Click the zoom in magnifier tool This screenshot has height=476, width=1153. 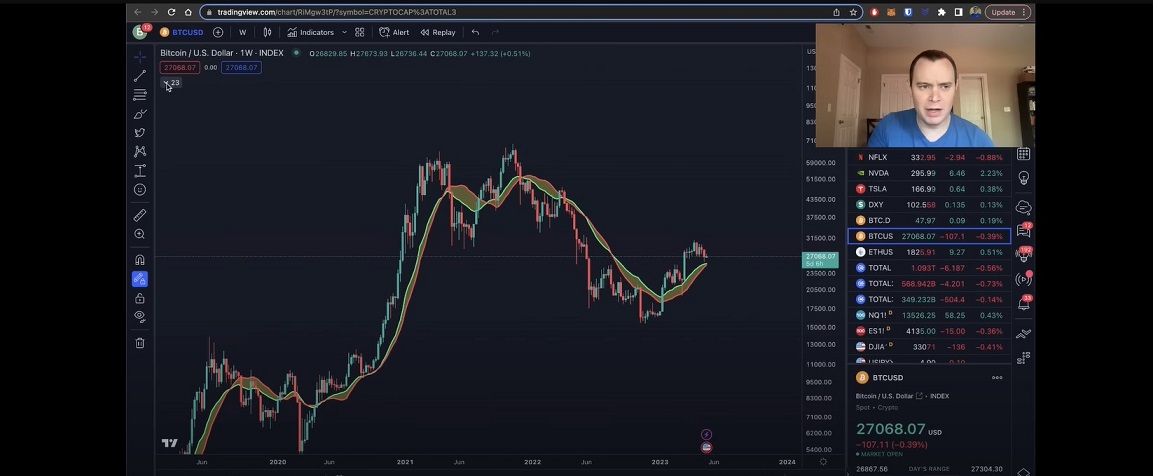(140, 234)
